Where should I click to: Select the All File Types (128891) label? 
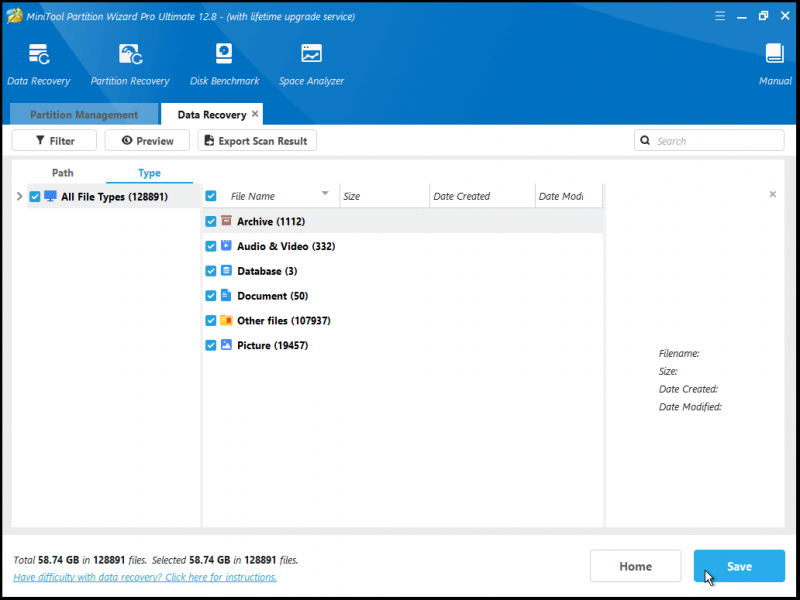click(x=114, y=196)
